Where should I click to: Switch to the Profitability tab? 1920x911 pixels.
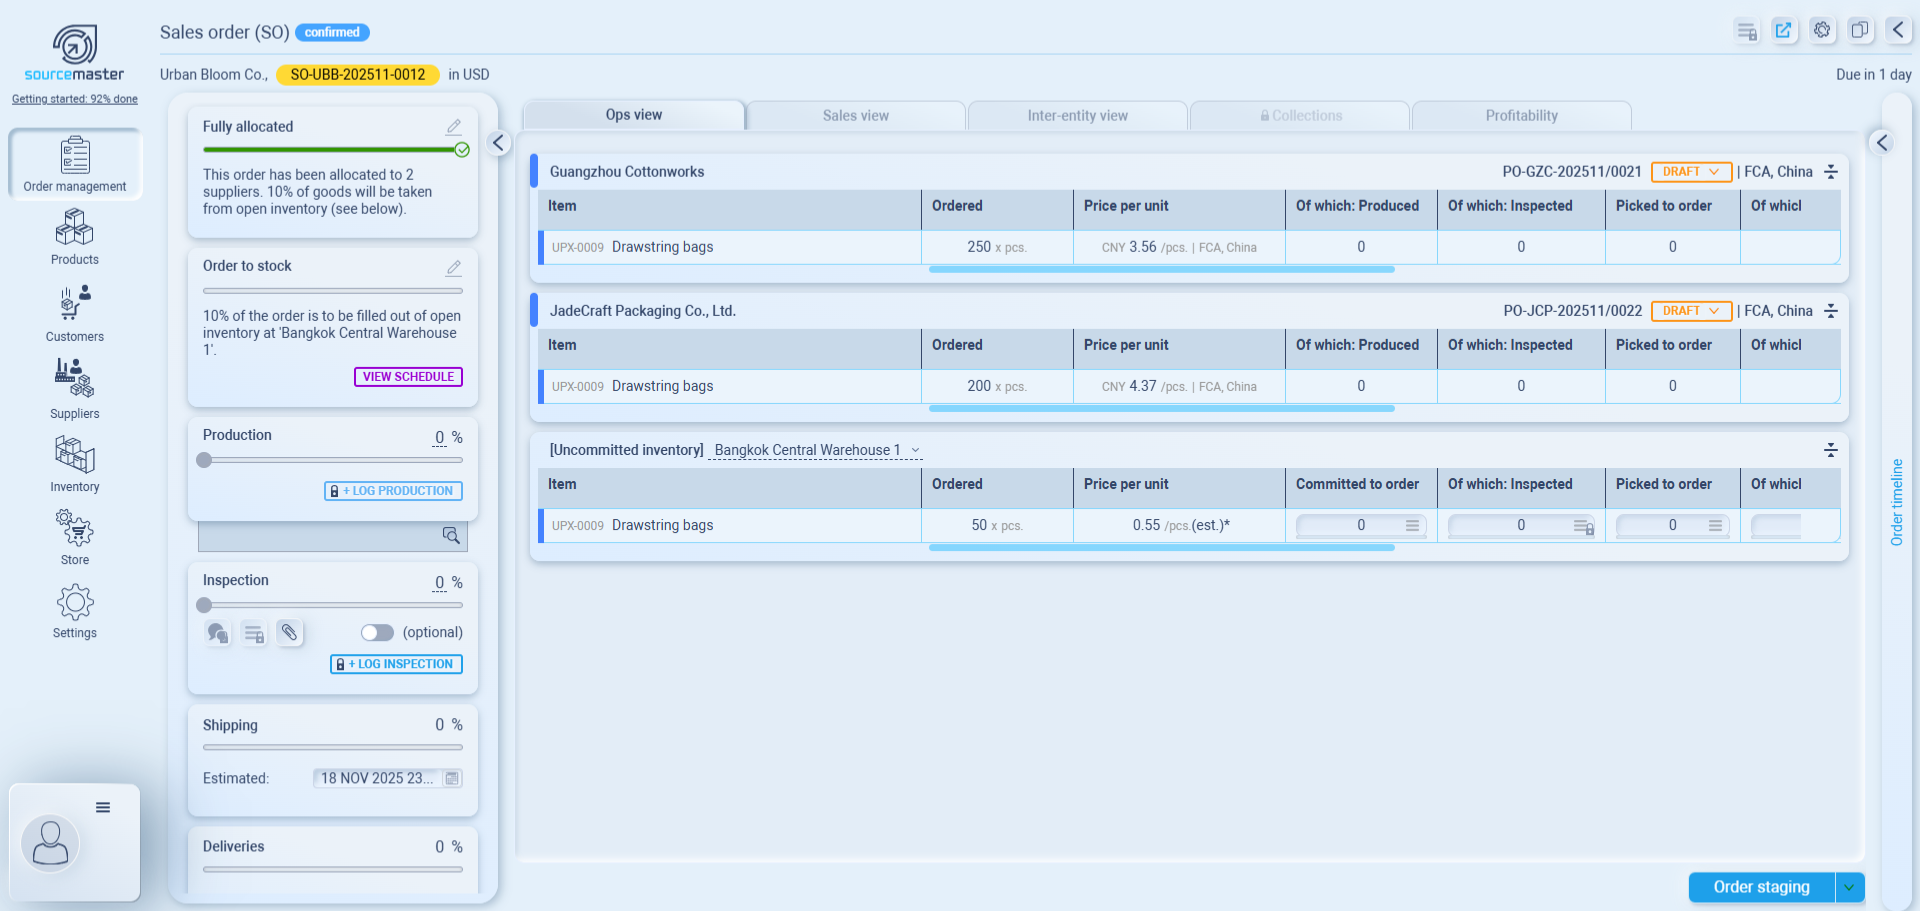pyautogui.click(x=1521, y=116)
